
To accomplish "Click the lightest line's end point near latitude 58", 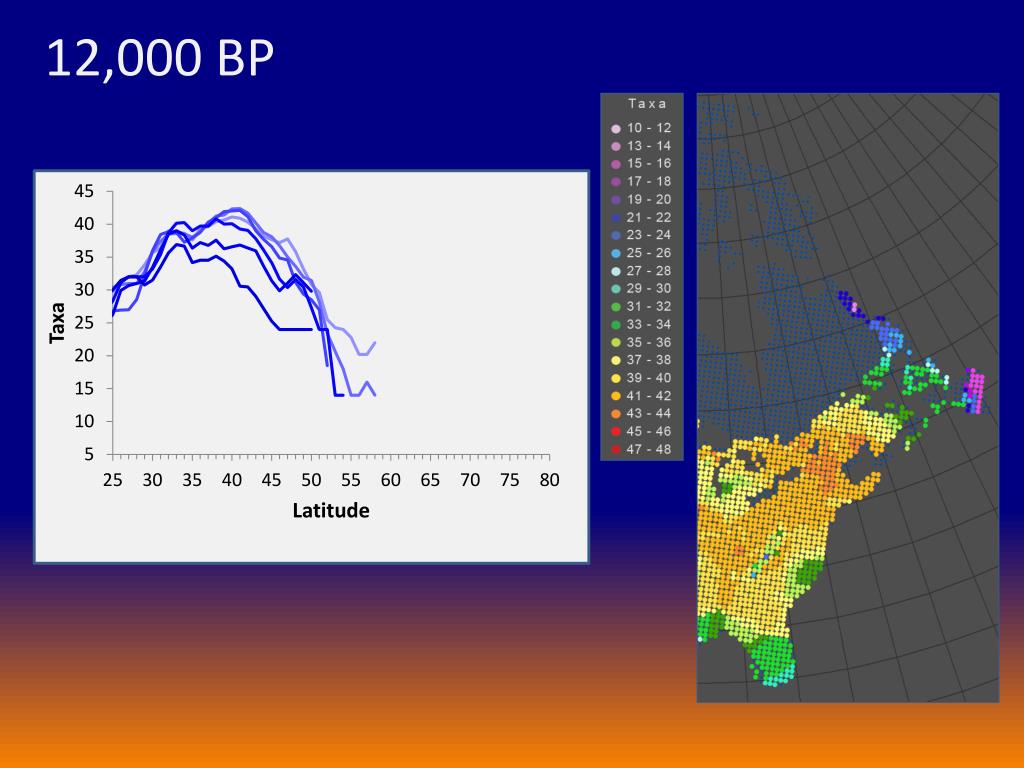I will [375, 342].
